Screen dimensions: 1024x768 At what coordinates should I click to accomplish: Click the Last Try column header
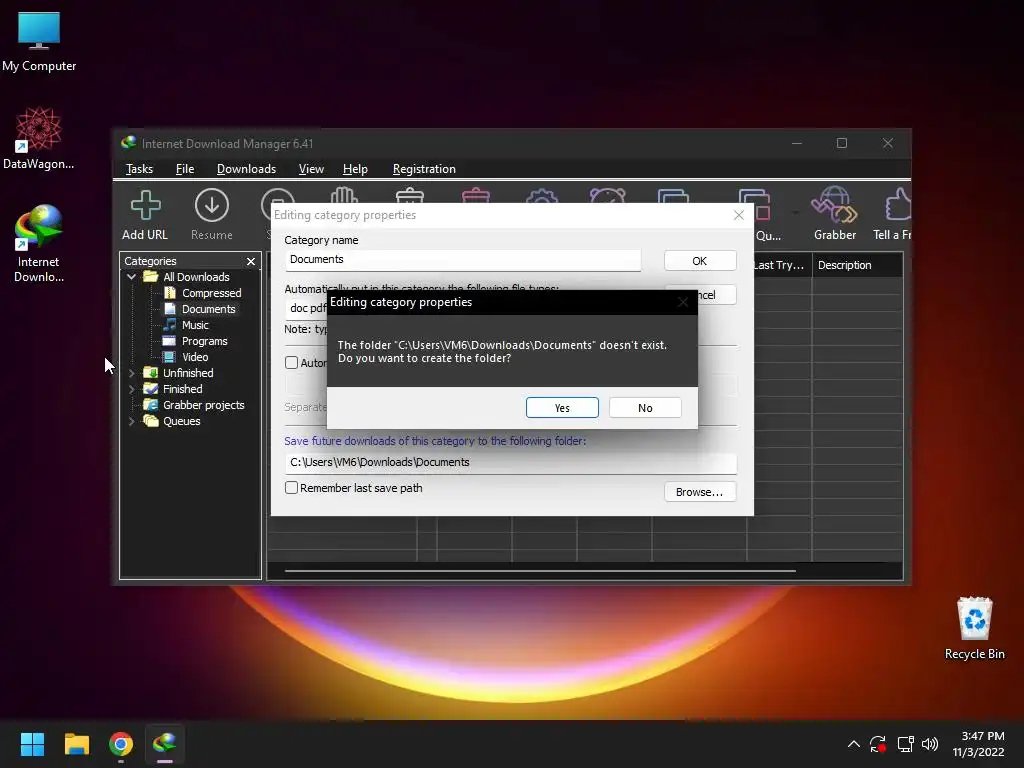[x=780, y=265]
